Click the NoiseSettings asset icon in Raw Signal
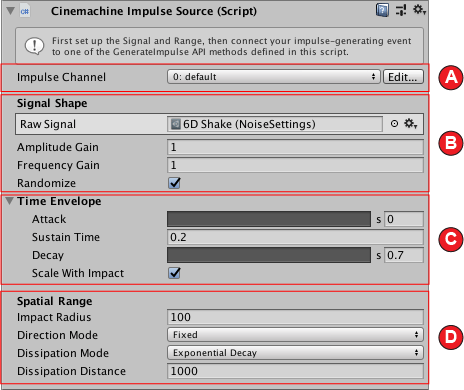 point(175,124)
